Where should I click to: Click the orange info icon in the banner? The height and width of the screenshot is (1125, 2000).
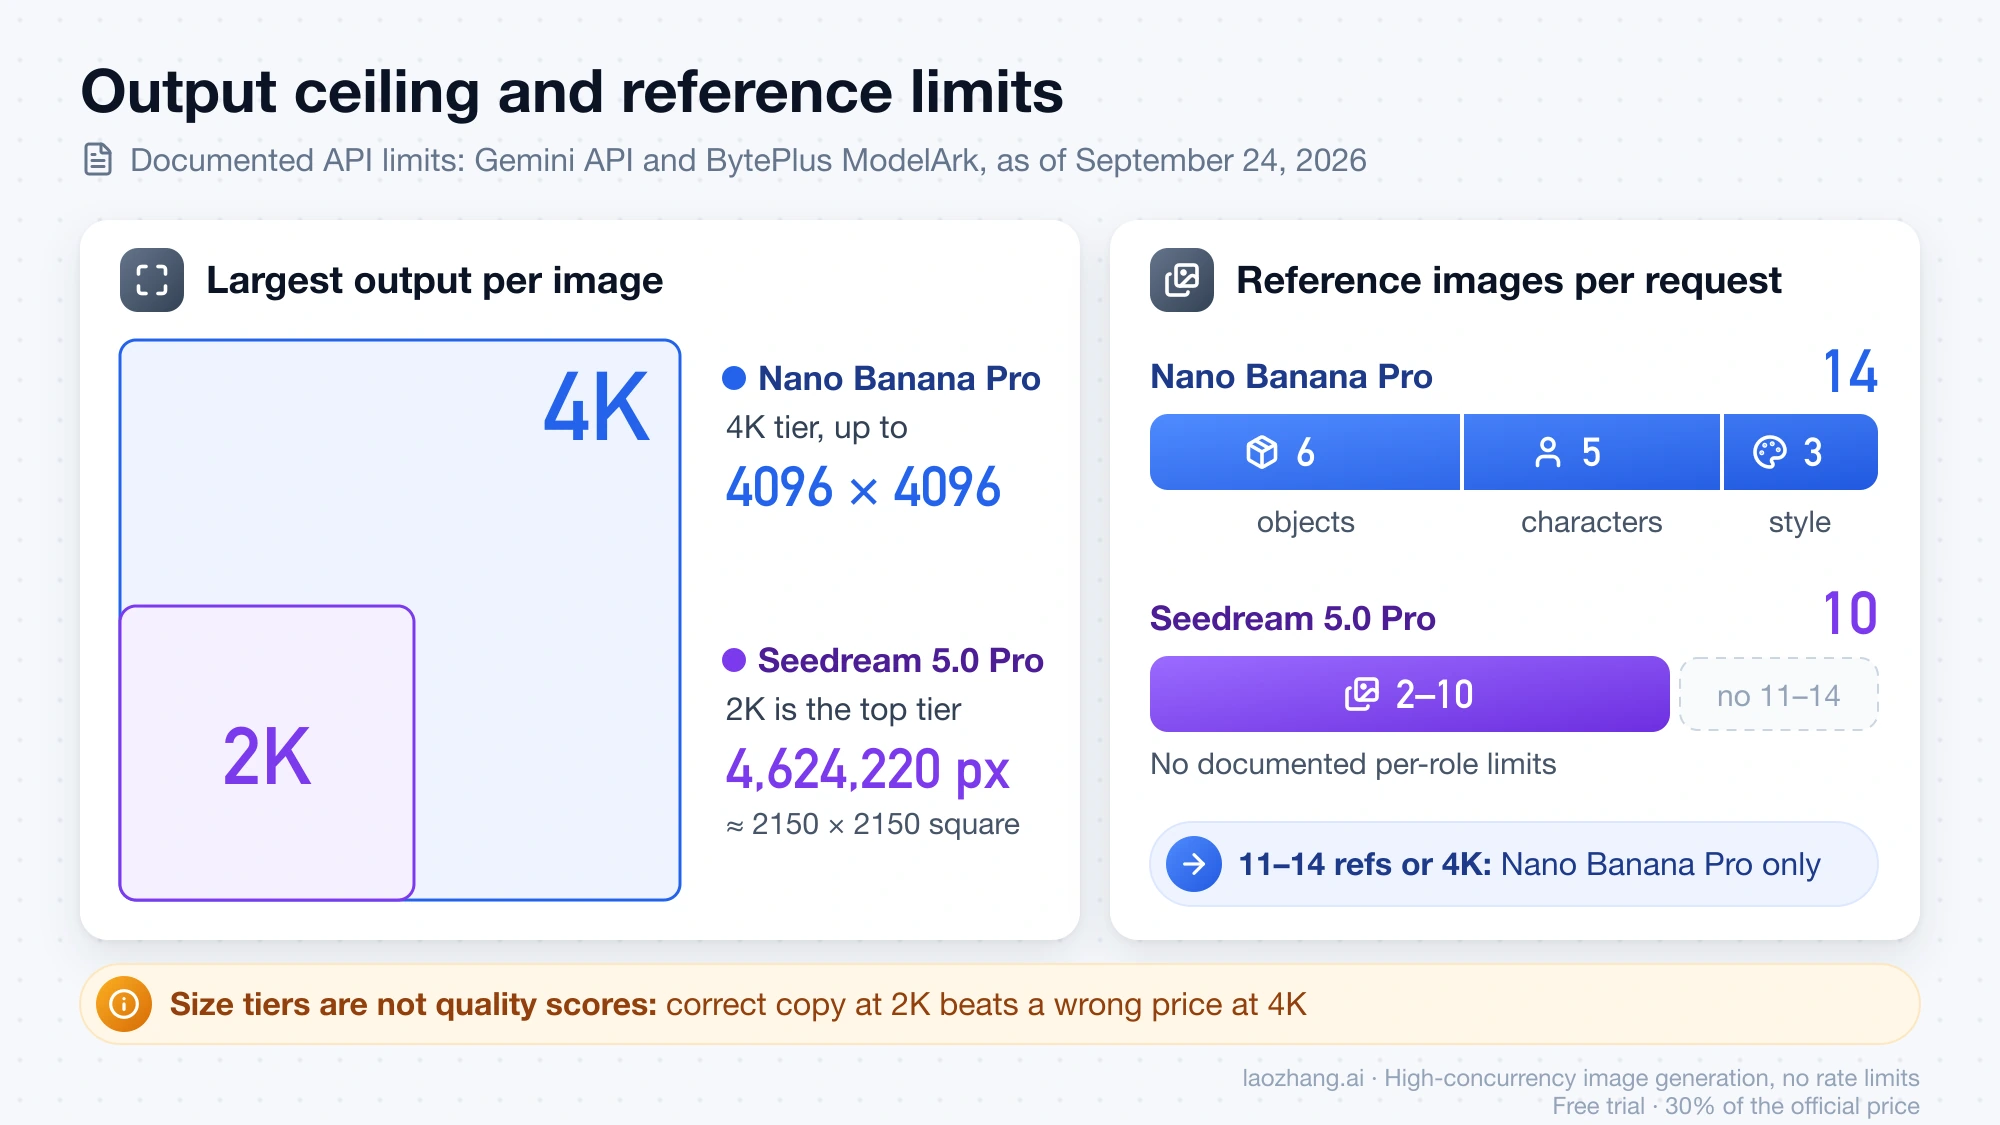pos(124,1004)
